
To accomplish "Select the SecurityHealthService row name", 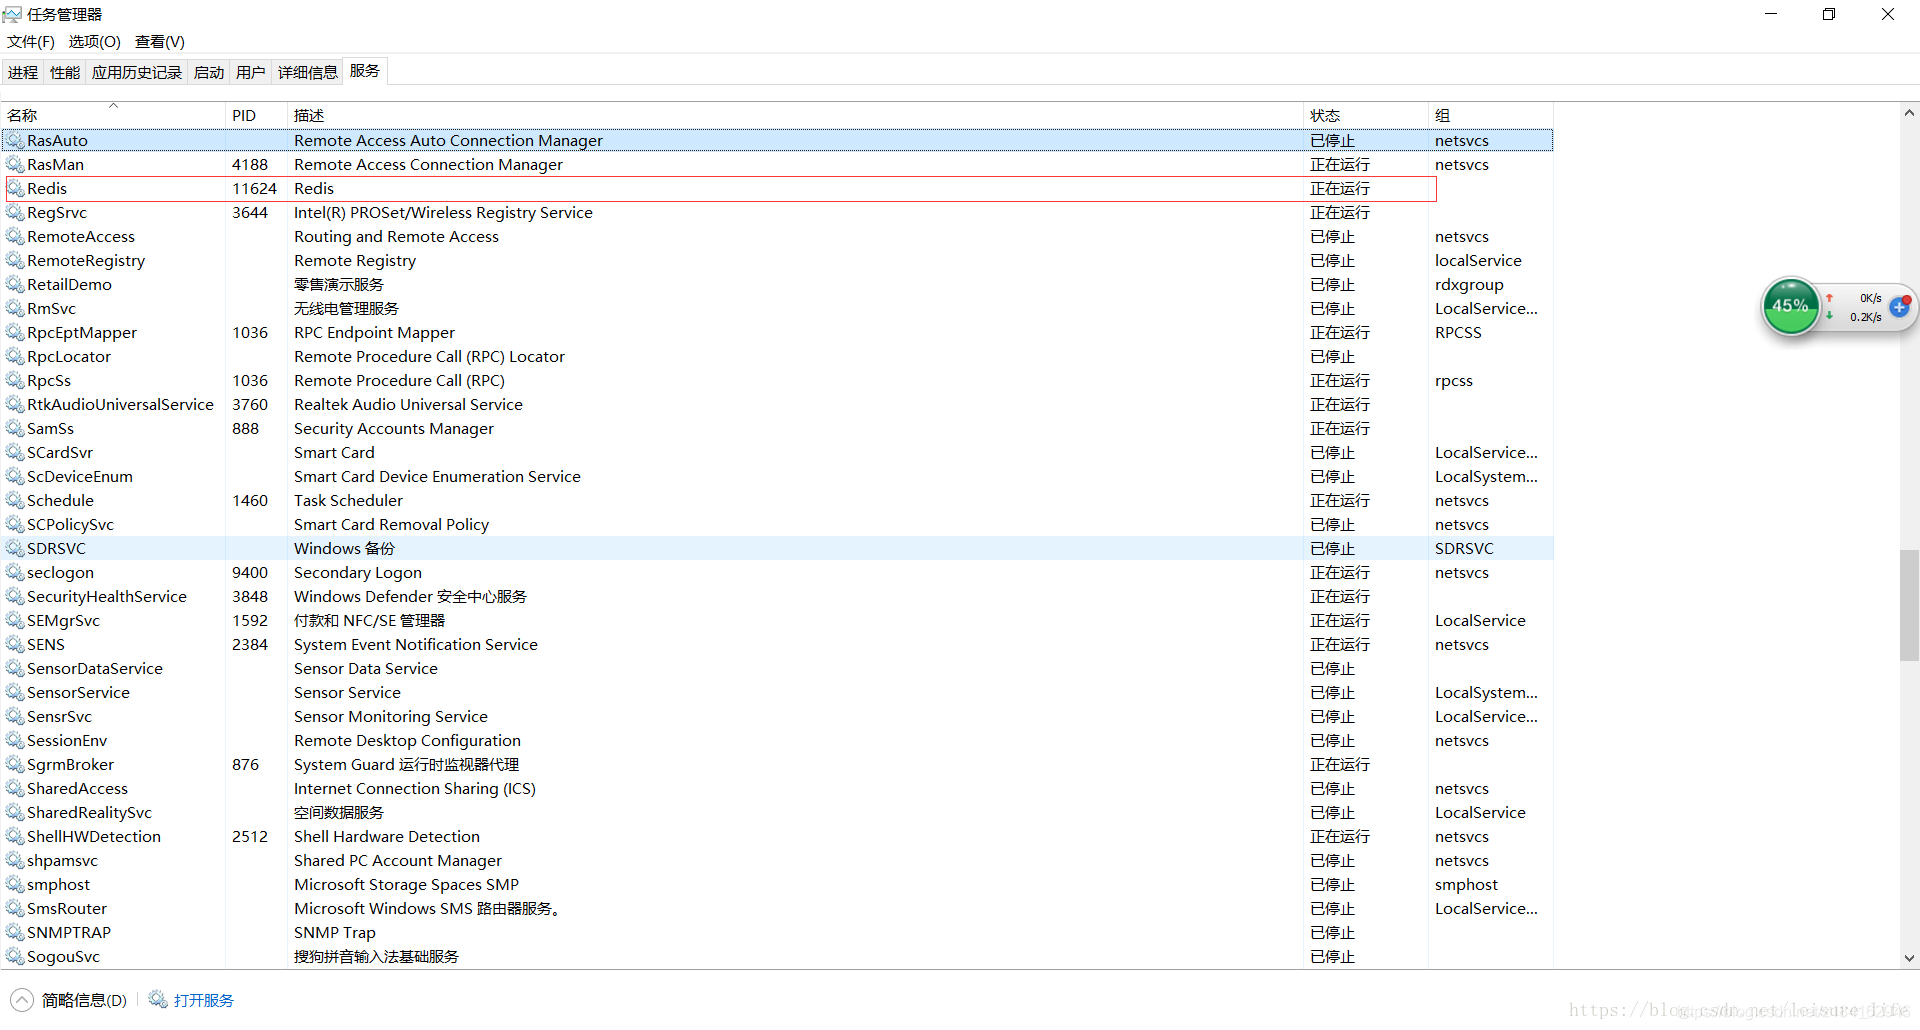I will [x=107, y=597].
